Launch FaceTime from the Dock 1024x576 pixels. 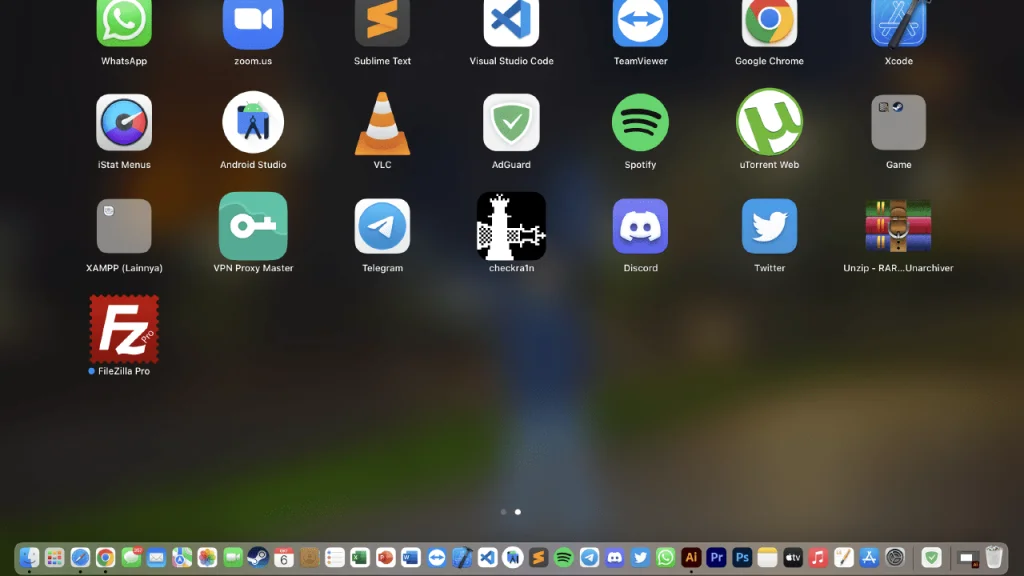click(x=232, y=558)
